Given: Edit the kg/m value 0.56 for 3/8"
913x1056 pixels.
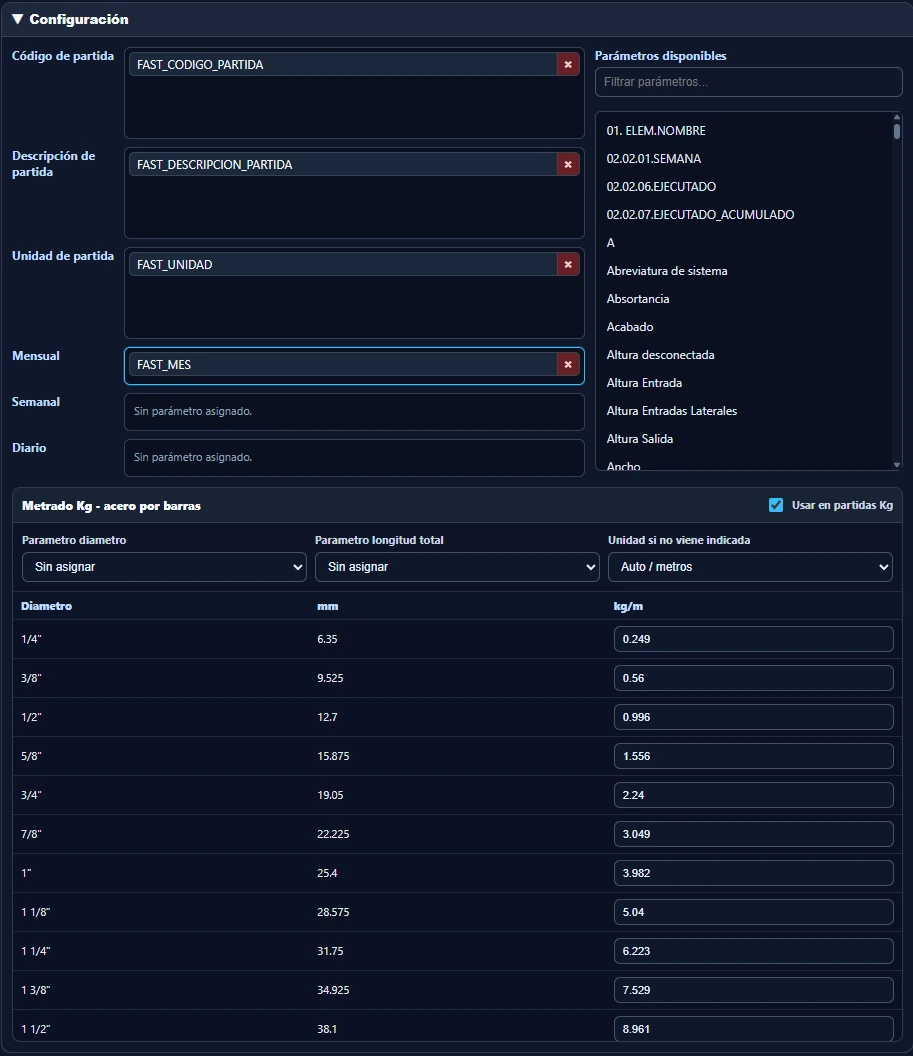Looking at the screenshot, I should [753, 678].
